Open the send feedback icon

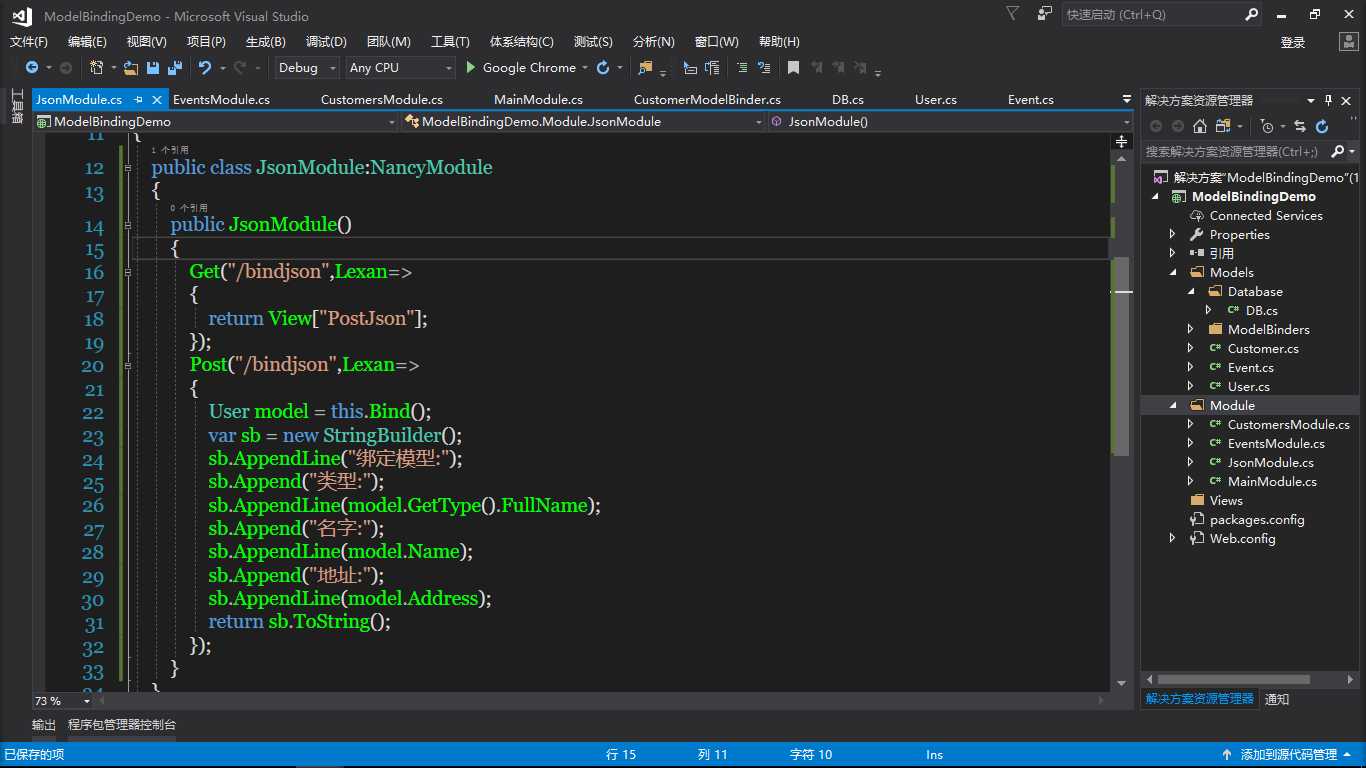(1045, 14)
